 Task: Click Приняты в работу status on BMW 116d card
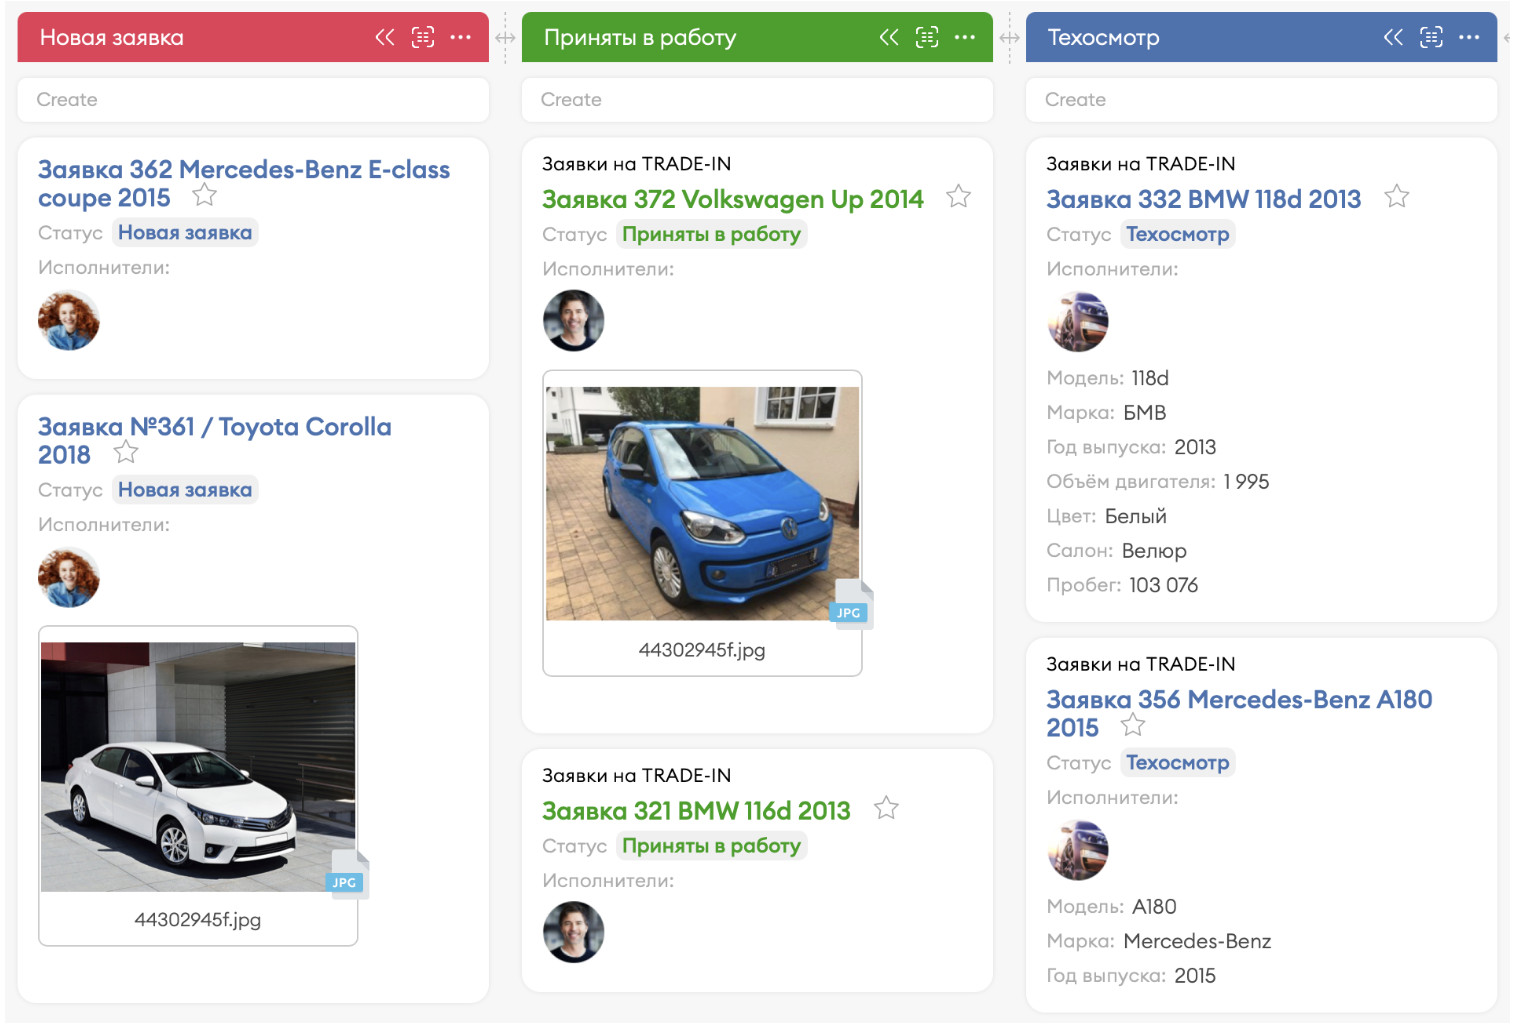(x=712, y=847)
